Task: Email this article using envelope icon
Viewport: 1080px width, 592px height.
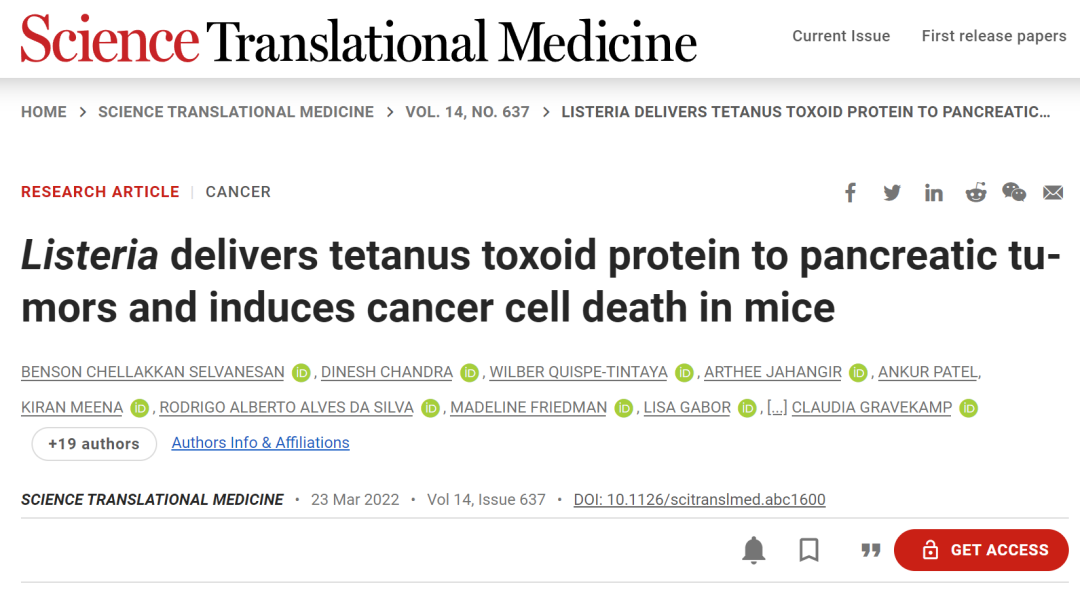Action: point(1053,192)
